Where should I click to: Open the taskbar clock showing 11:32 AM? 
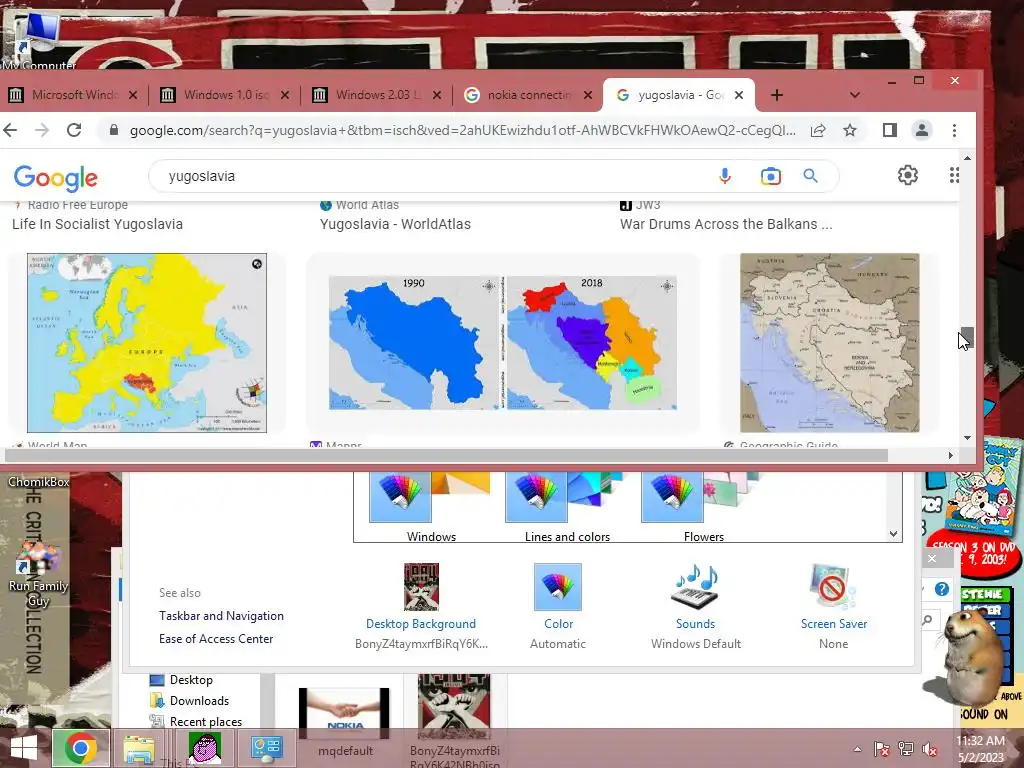click(980, 749)
